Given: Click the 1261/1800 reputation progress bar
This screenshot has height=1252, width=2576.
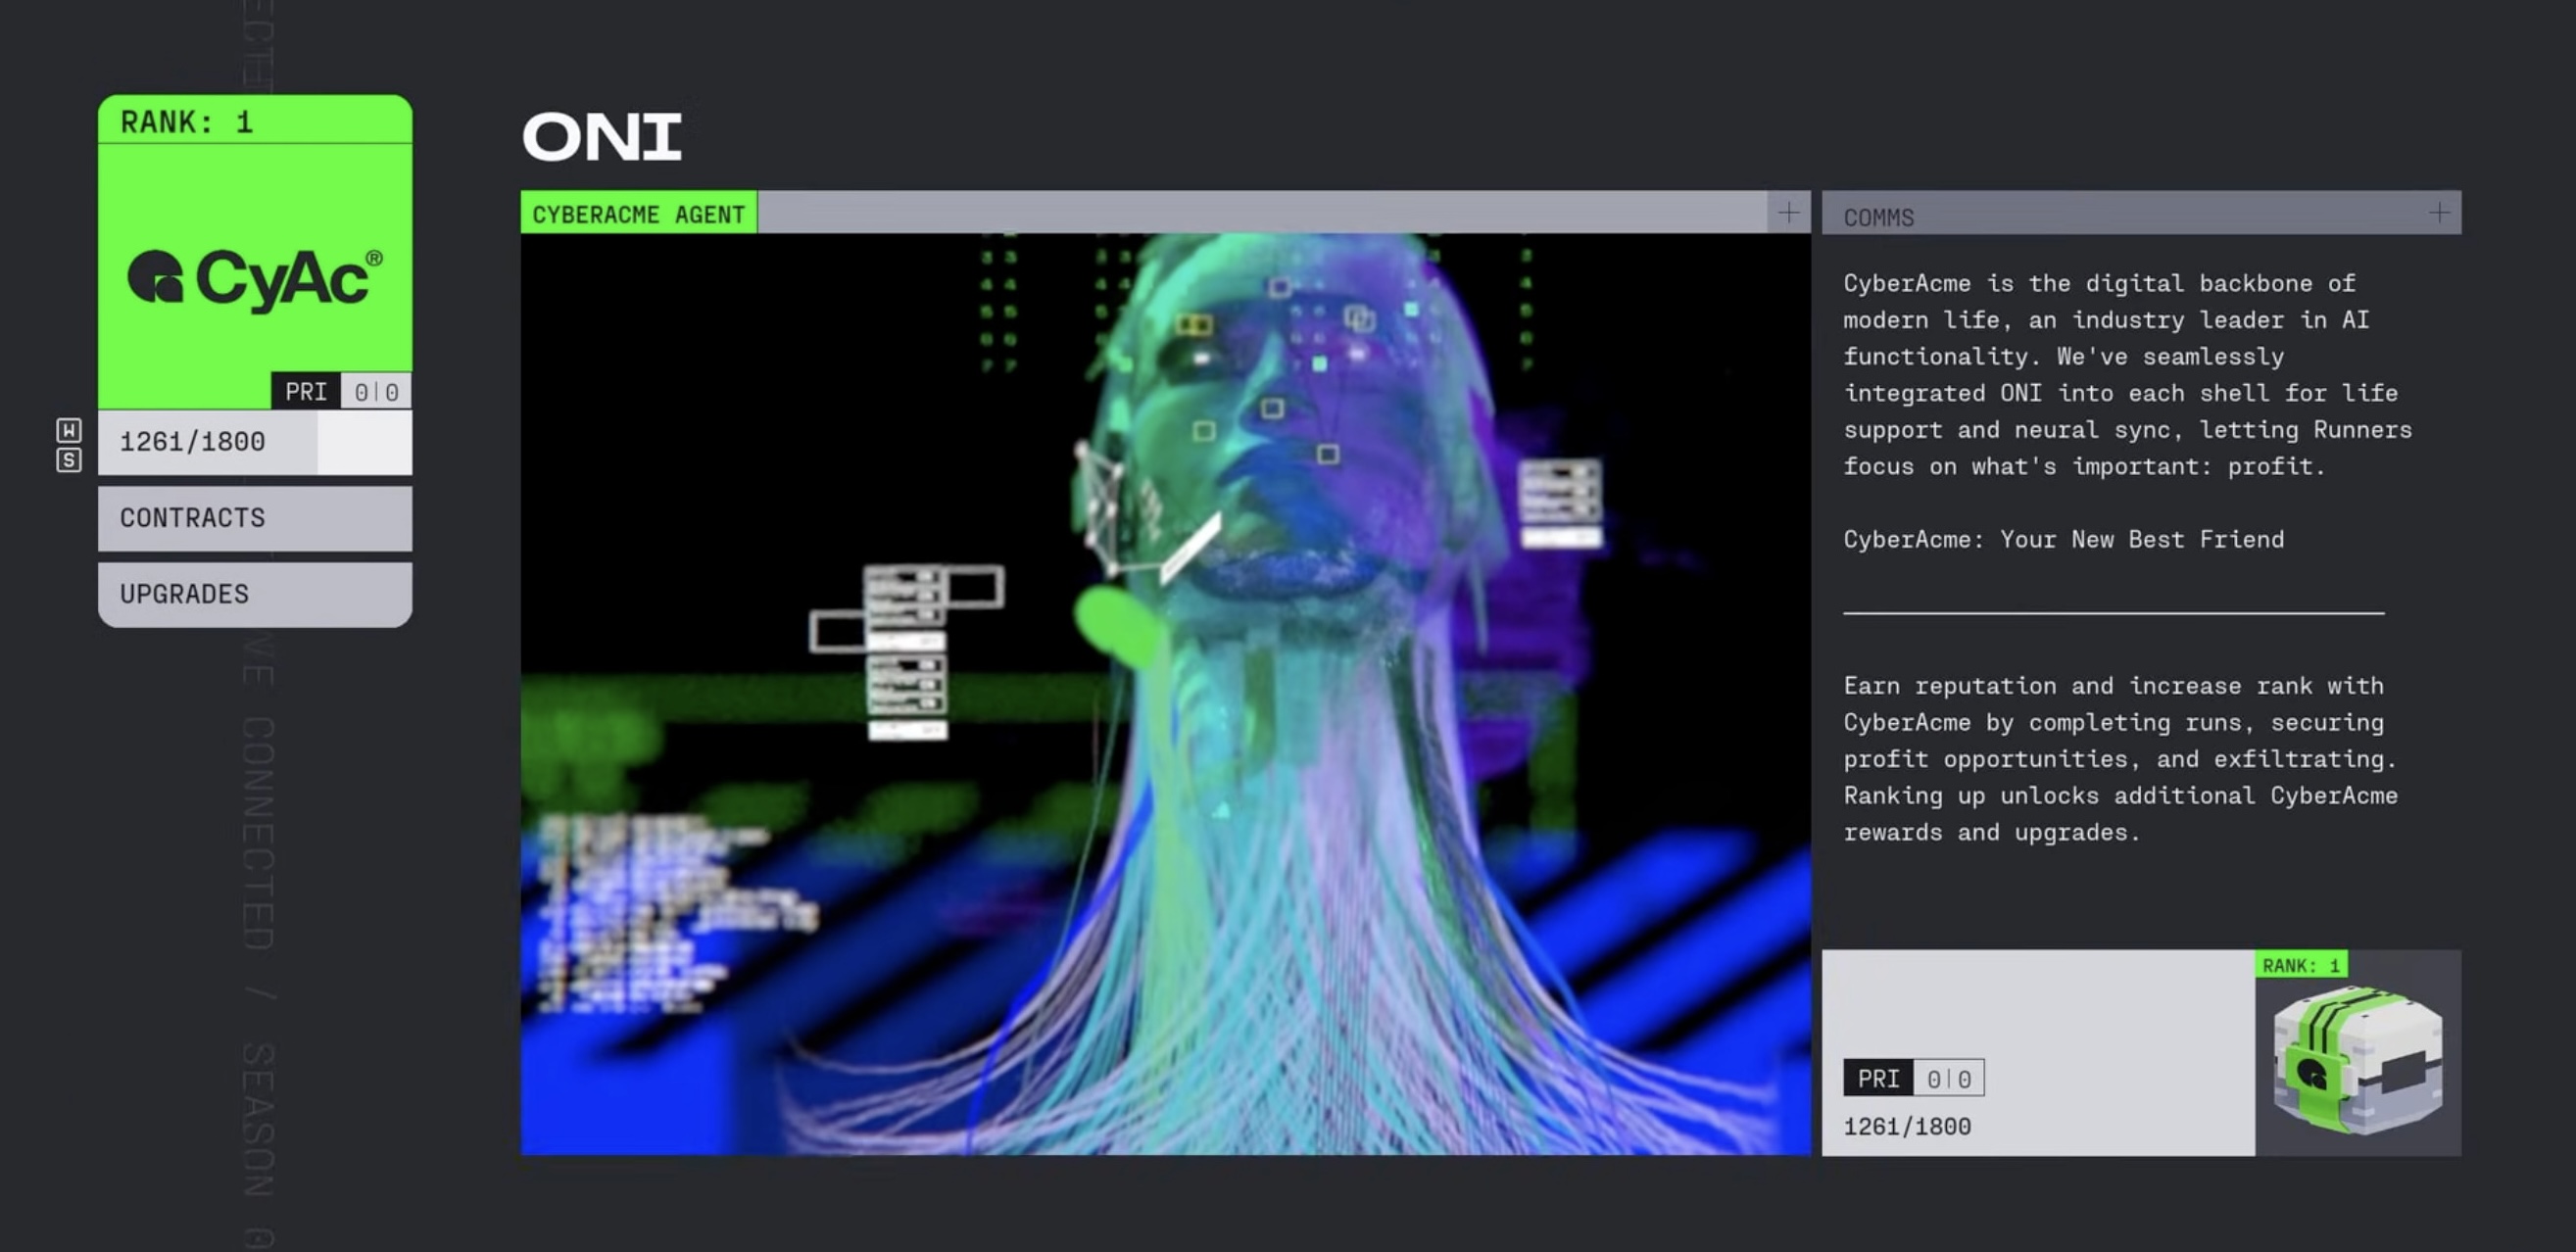Looking at the screenshot, I should point(255,442).
